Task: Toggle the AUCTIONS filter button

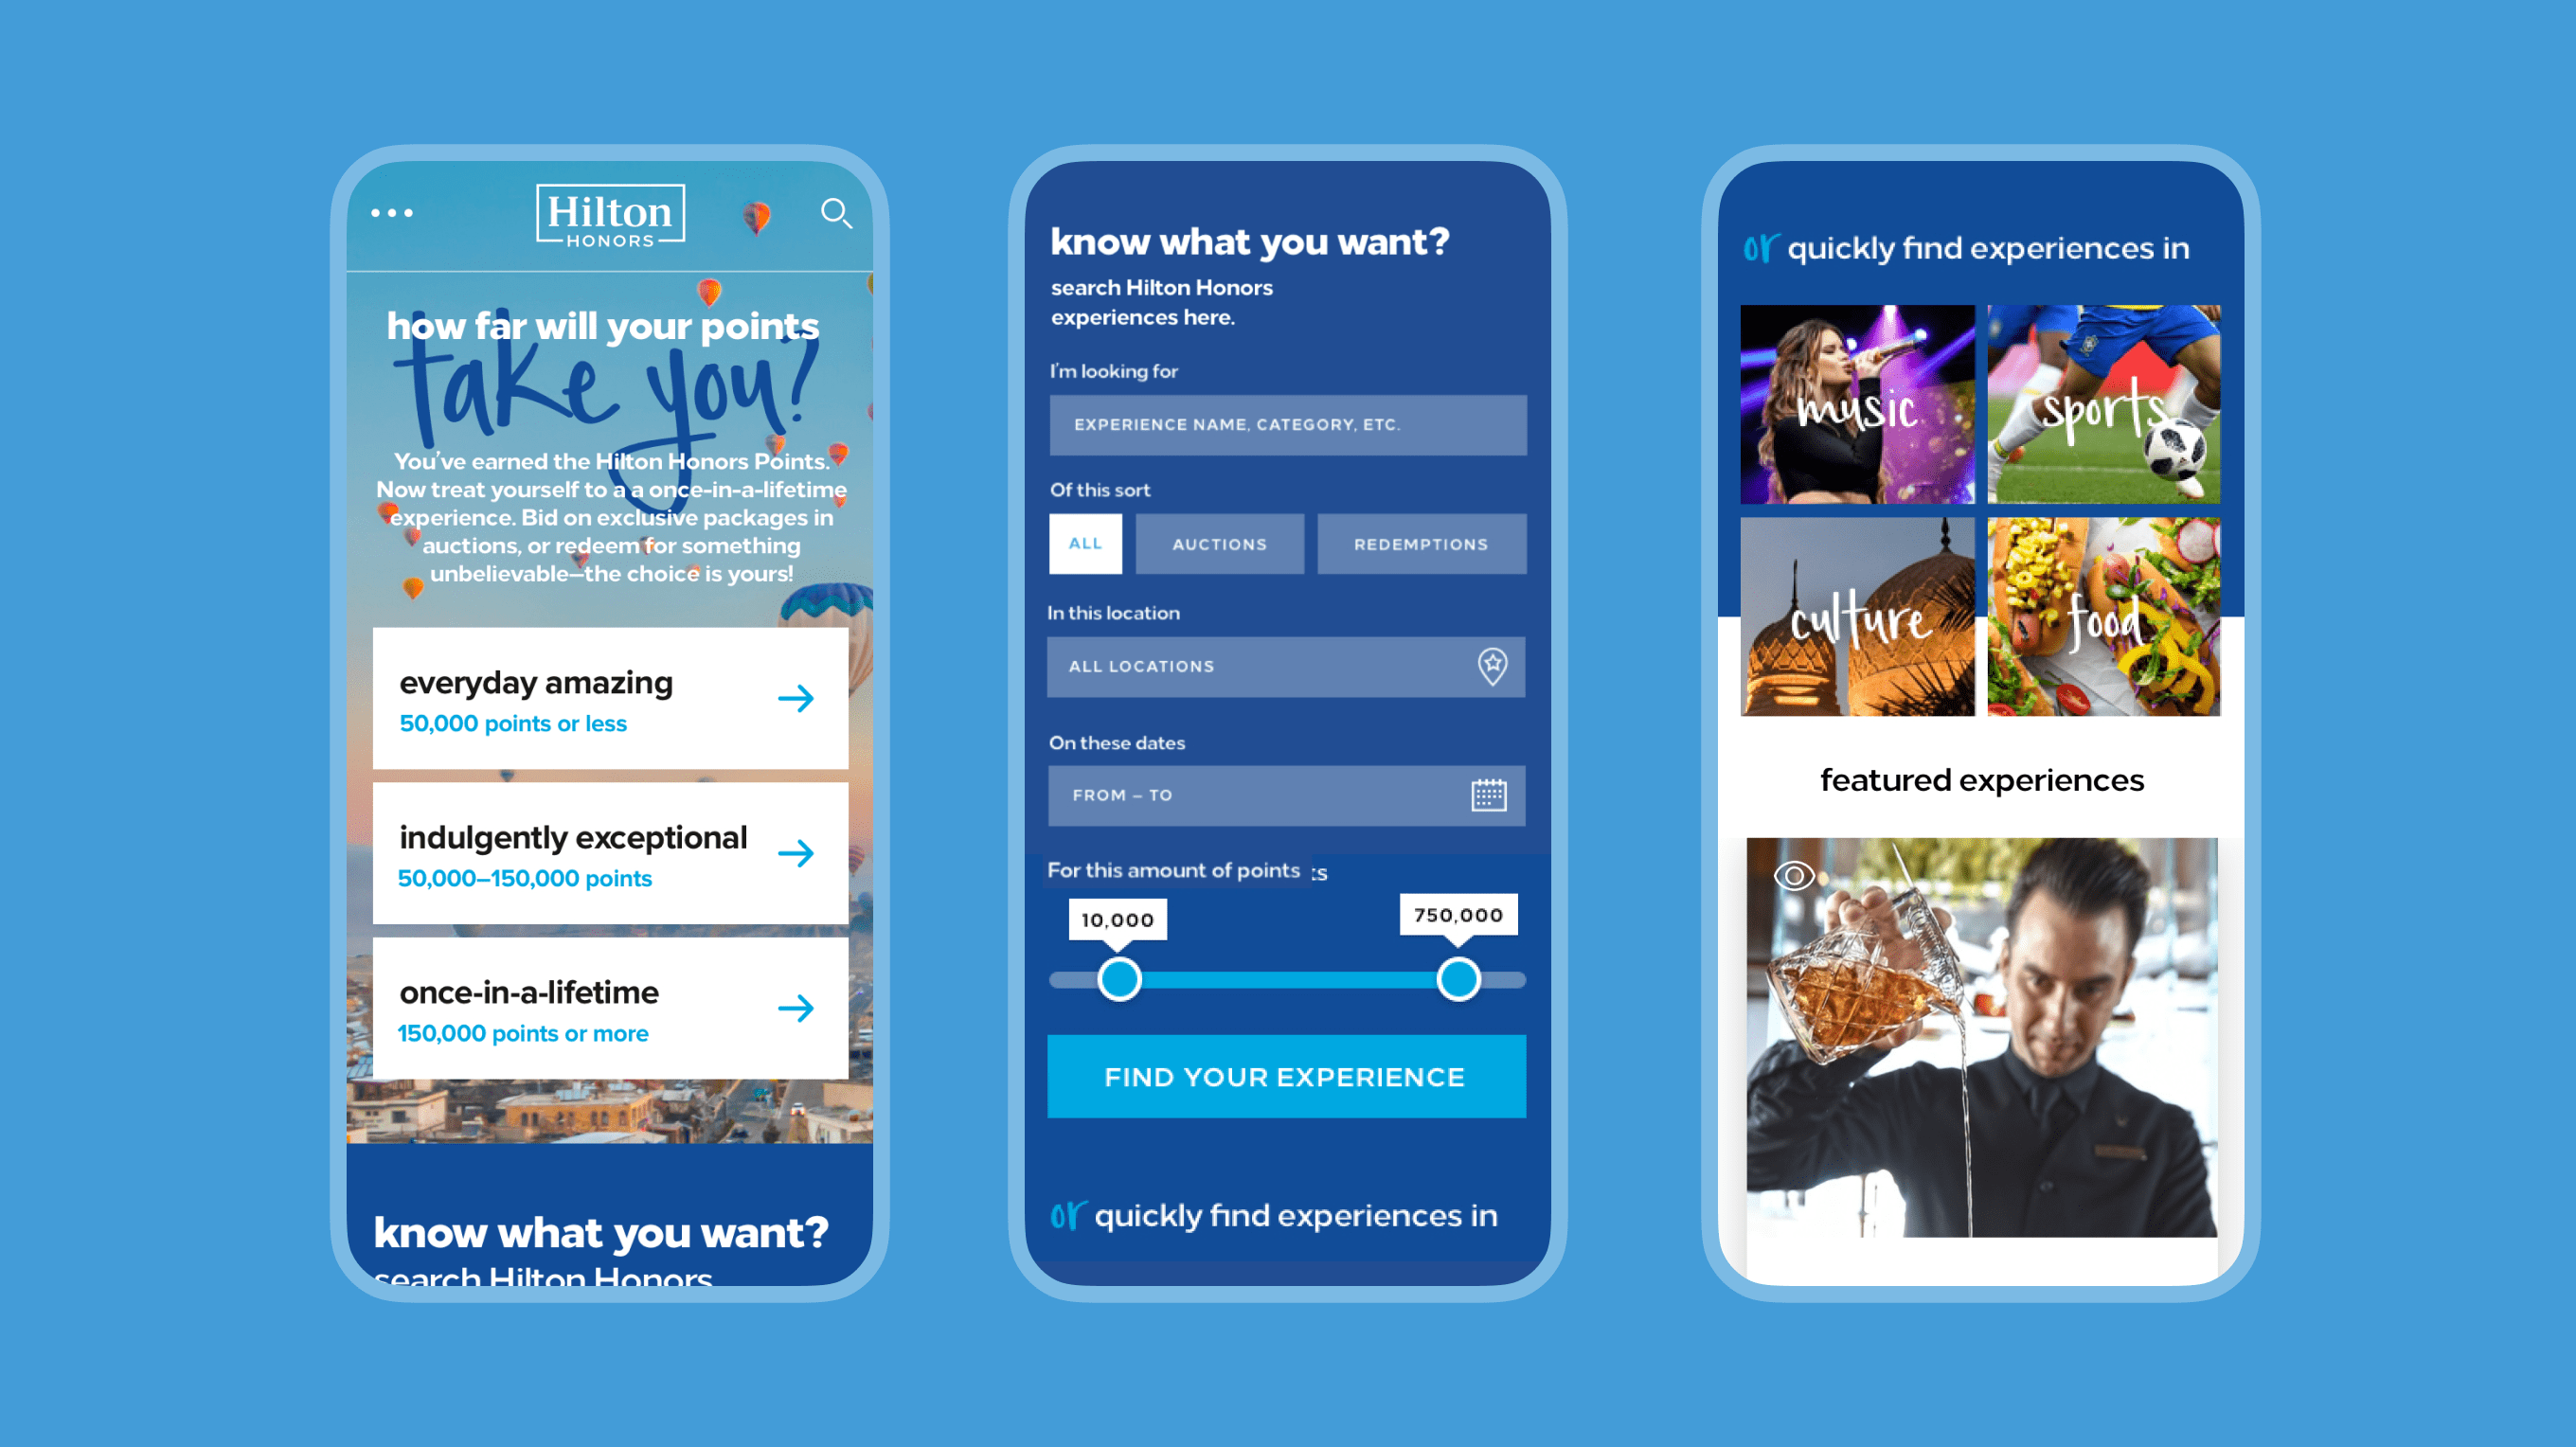Action: (1219, 543)
